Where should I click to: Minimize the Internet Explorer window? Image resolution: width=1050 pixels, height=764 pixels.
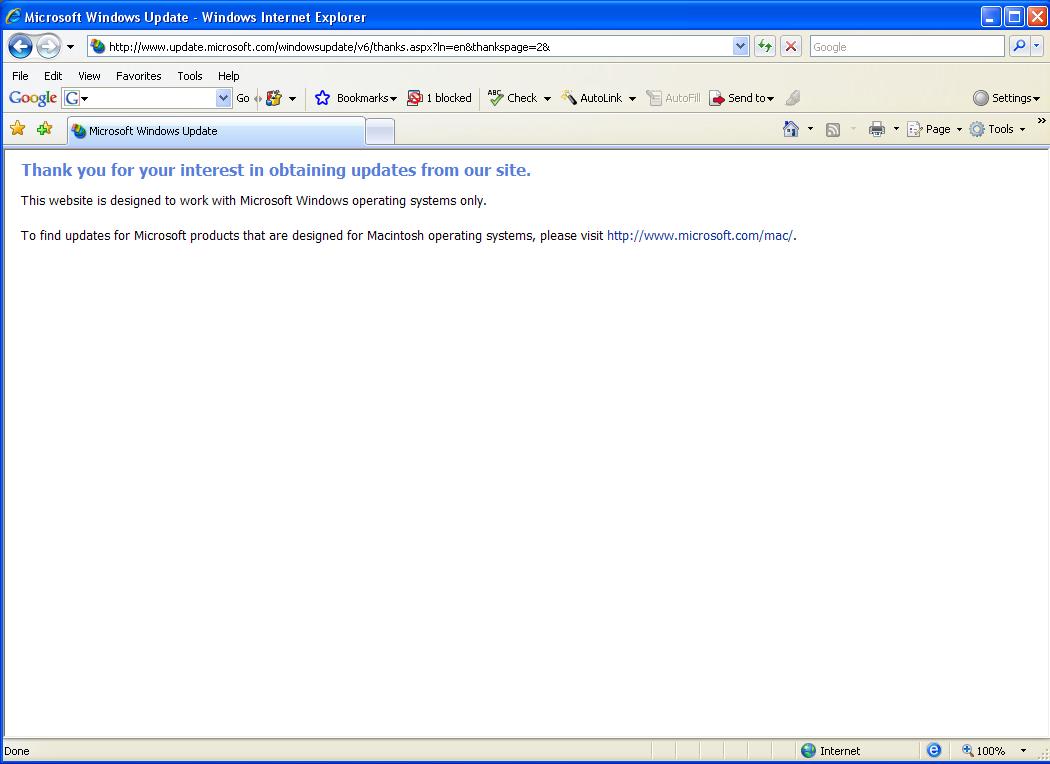coord(991,17)
